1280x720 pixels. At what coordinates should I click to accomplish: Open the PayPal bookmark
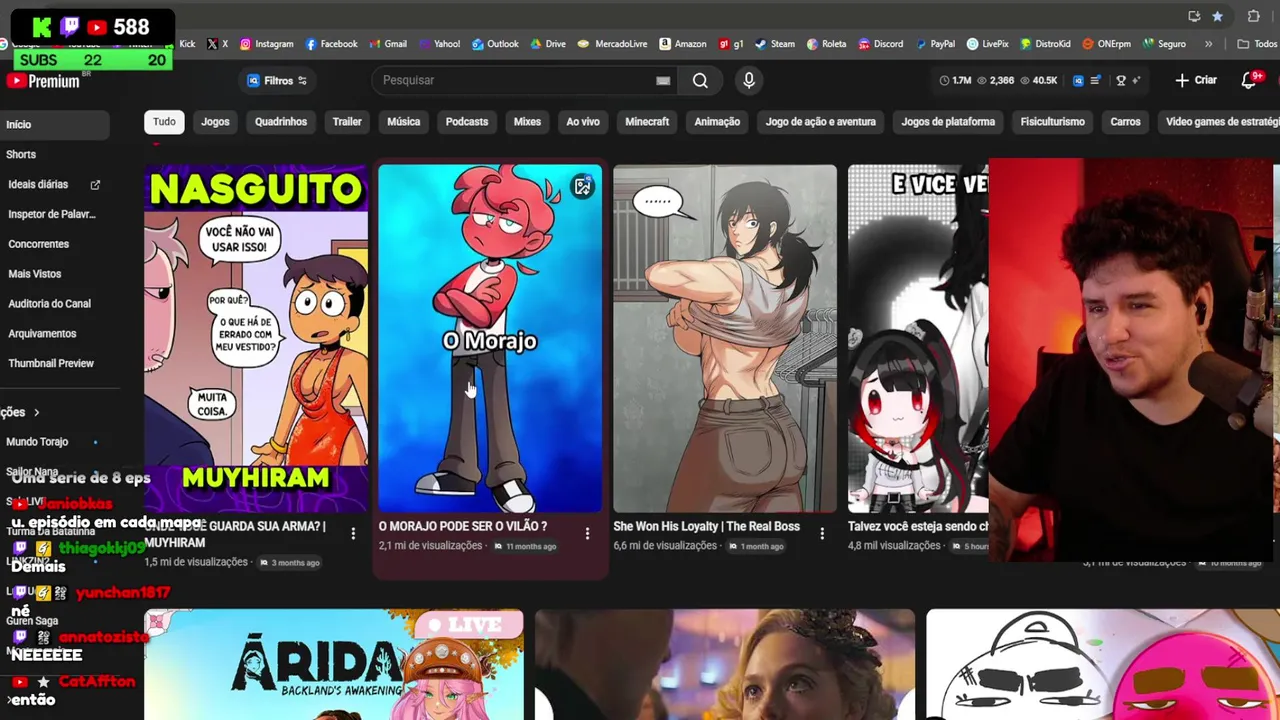(x=934, y=44)
